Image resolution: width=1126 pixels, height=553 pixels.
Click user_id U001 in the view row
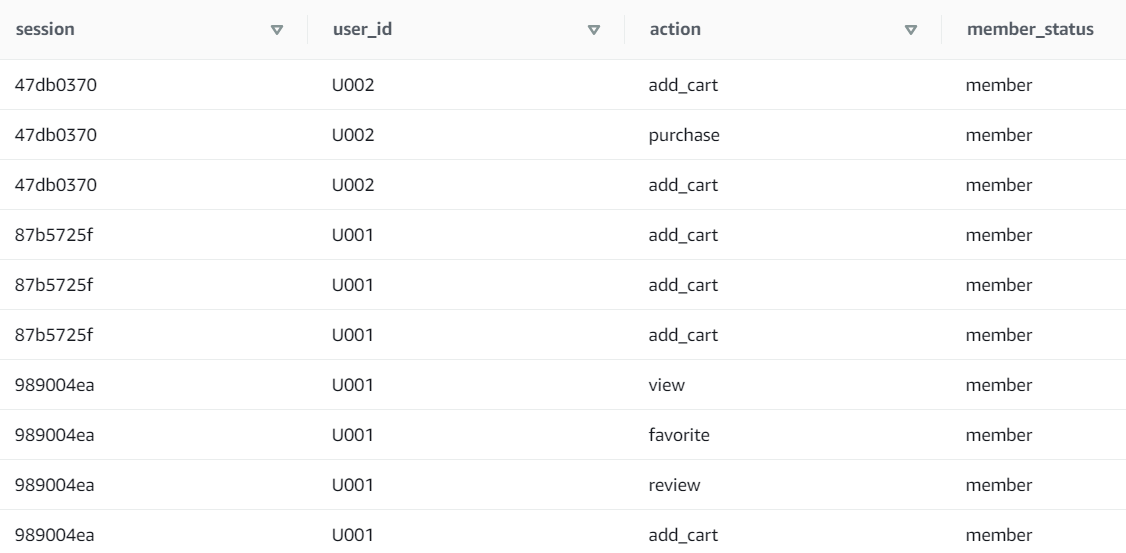(x=353, y=385)
